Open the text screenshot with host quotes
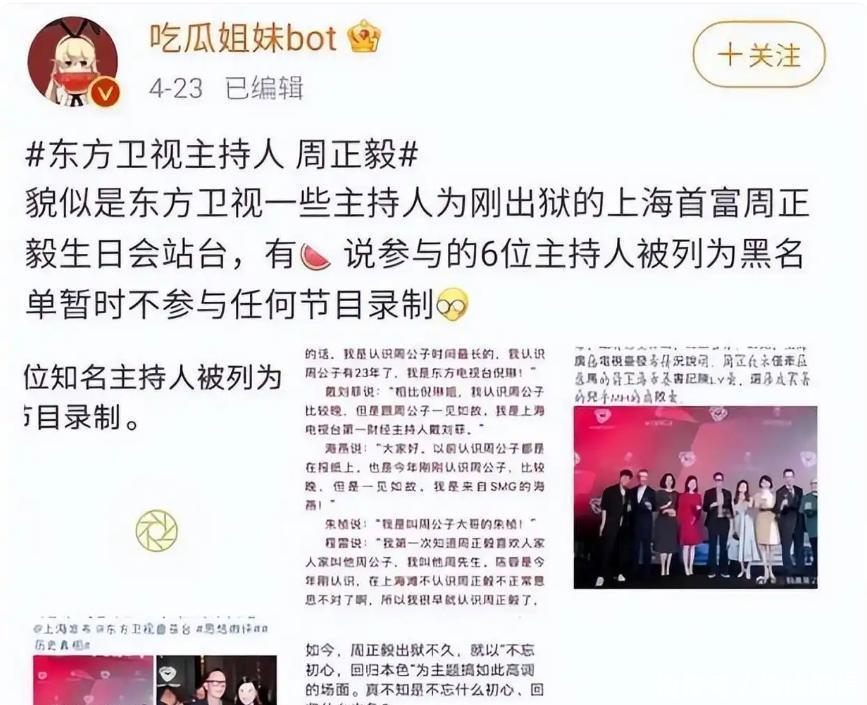The image size is (867, 705). 425,477
